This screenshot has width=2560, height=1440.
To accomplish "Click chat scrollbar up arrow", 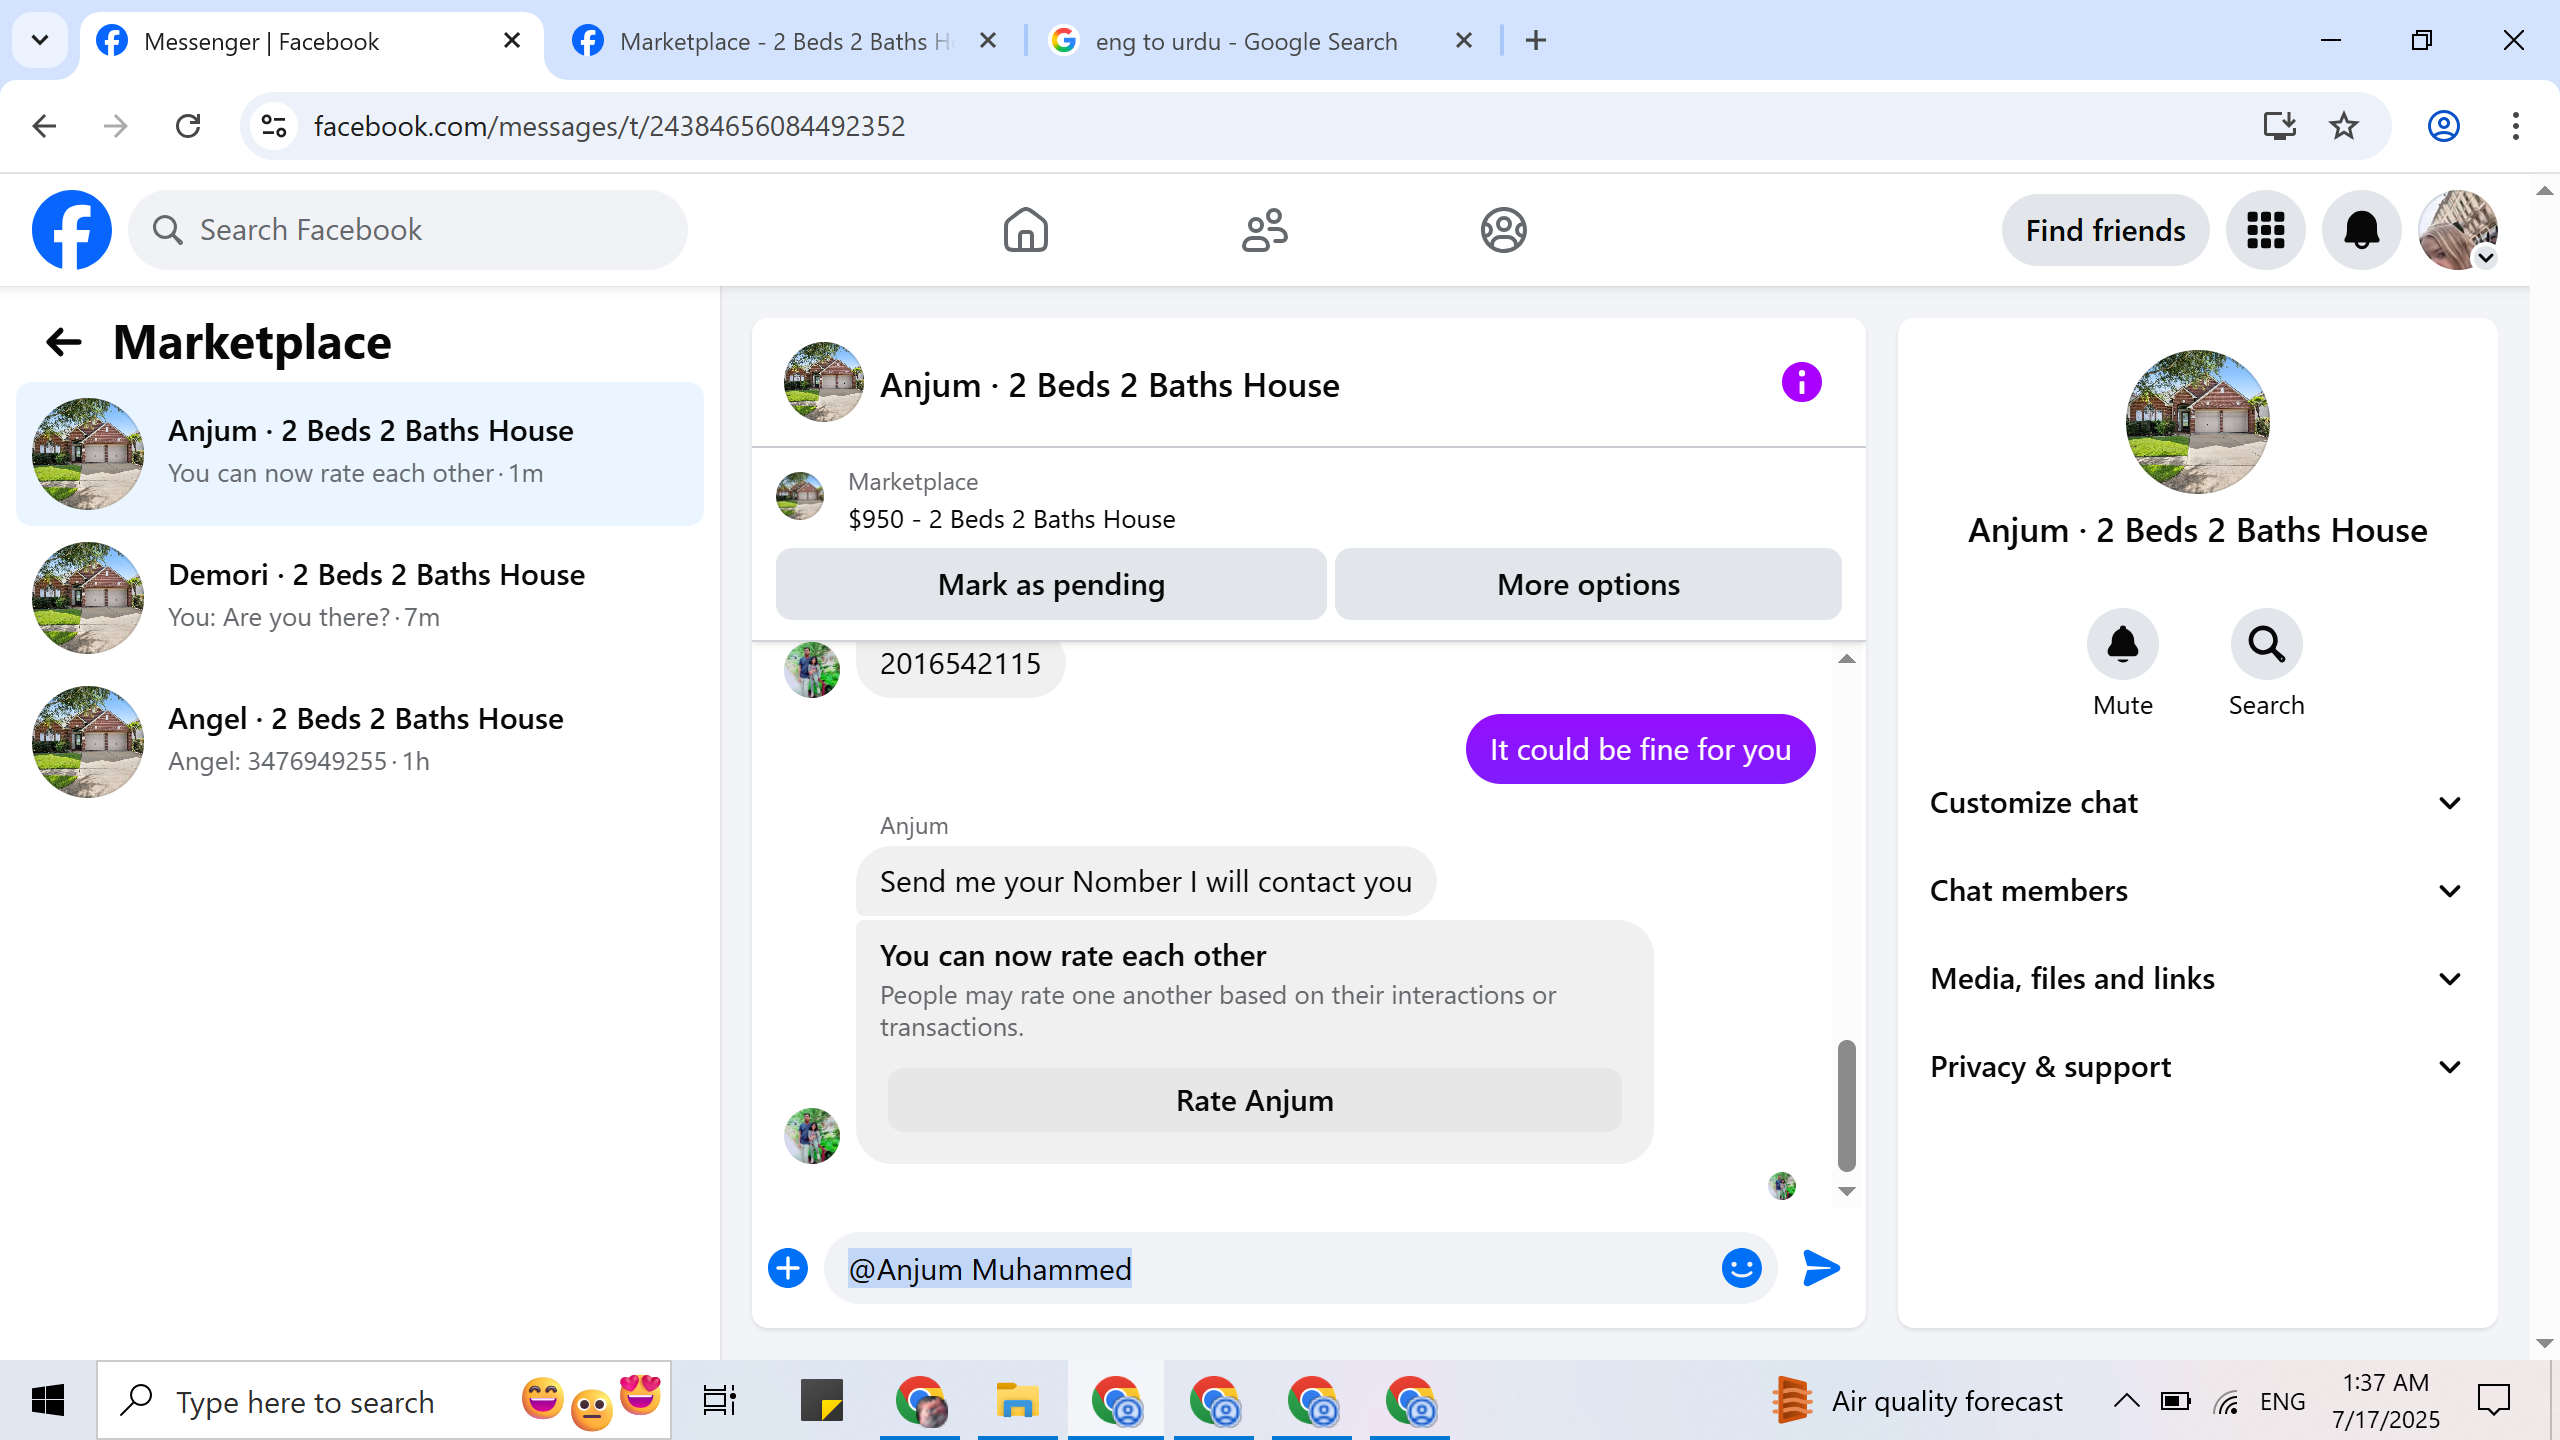I will pyautogui.click(x=1847, y=659).
